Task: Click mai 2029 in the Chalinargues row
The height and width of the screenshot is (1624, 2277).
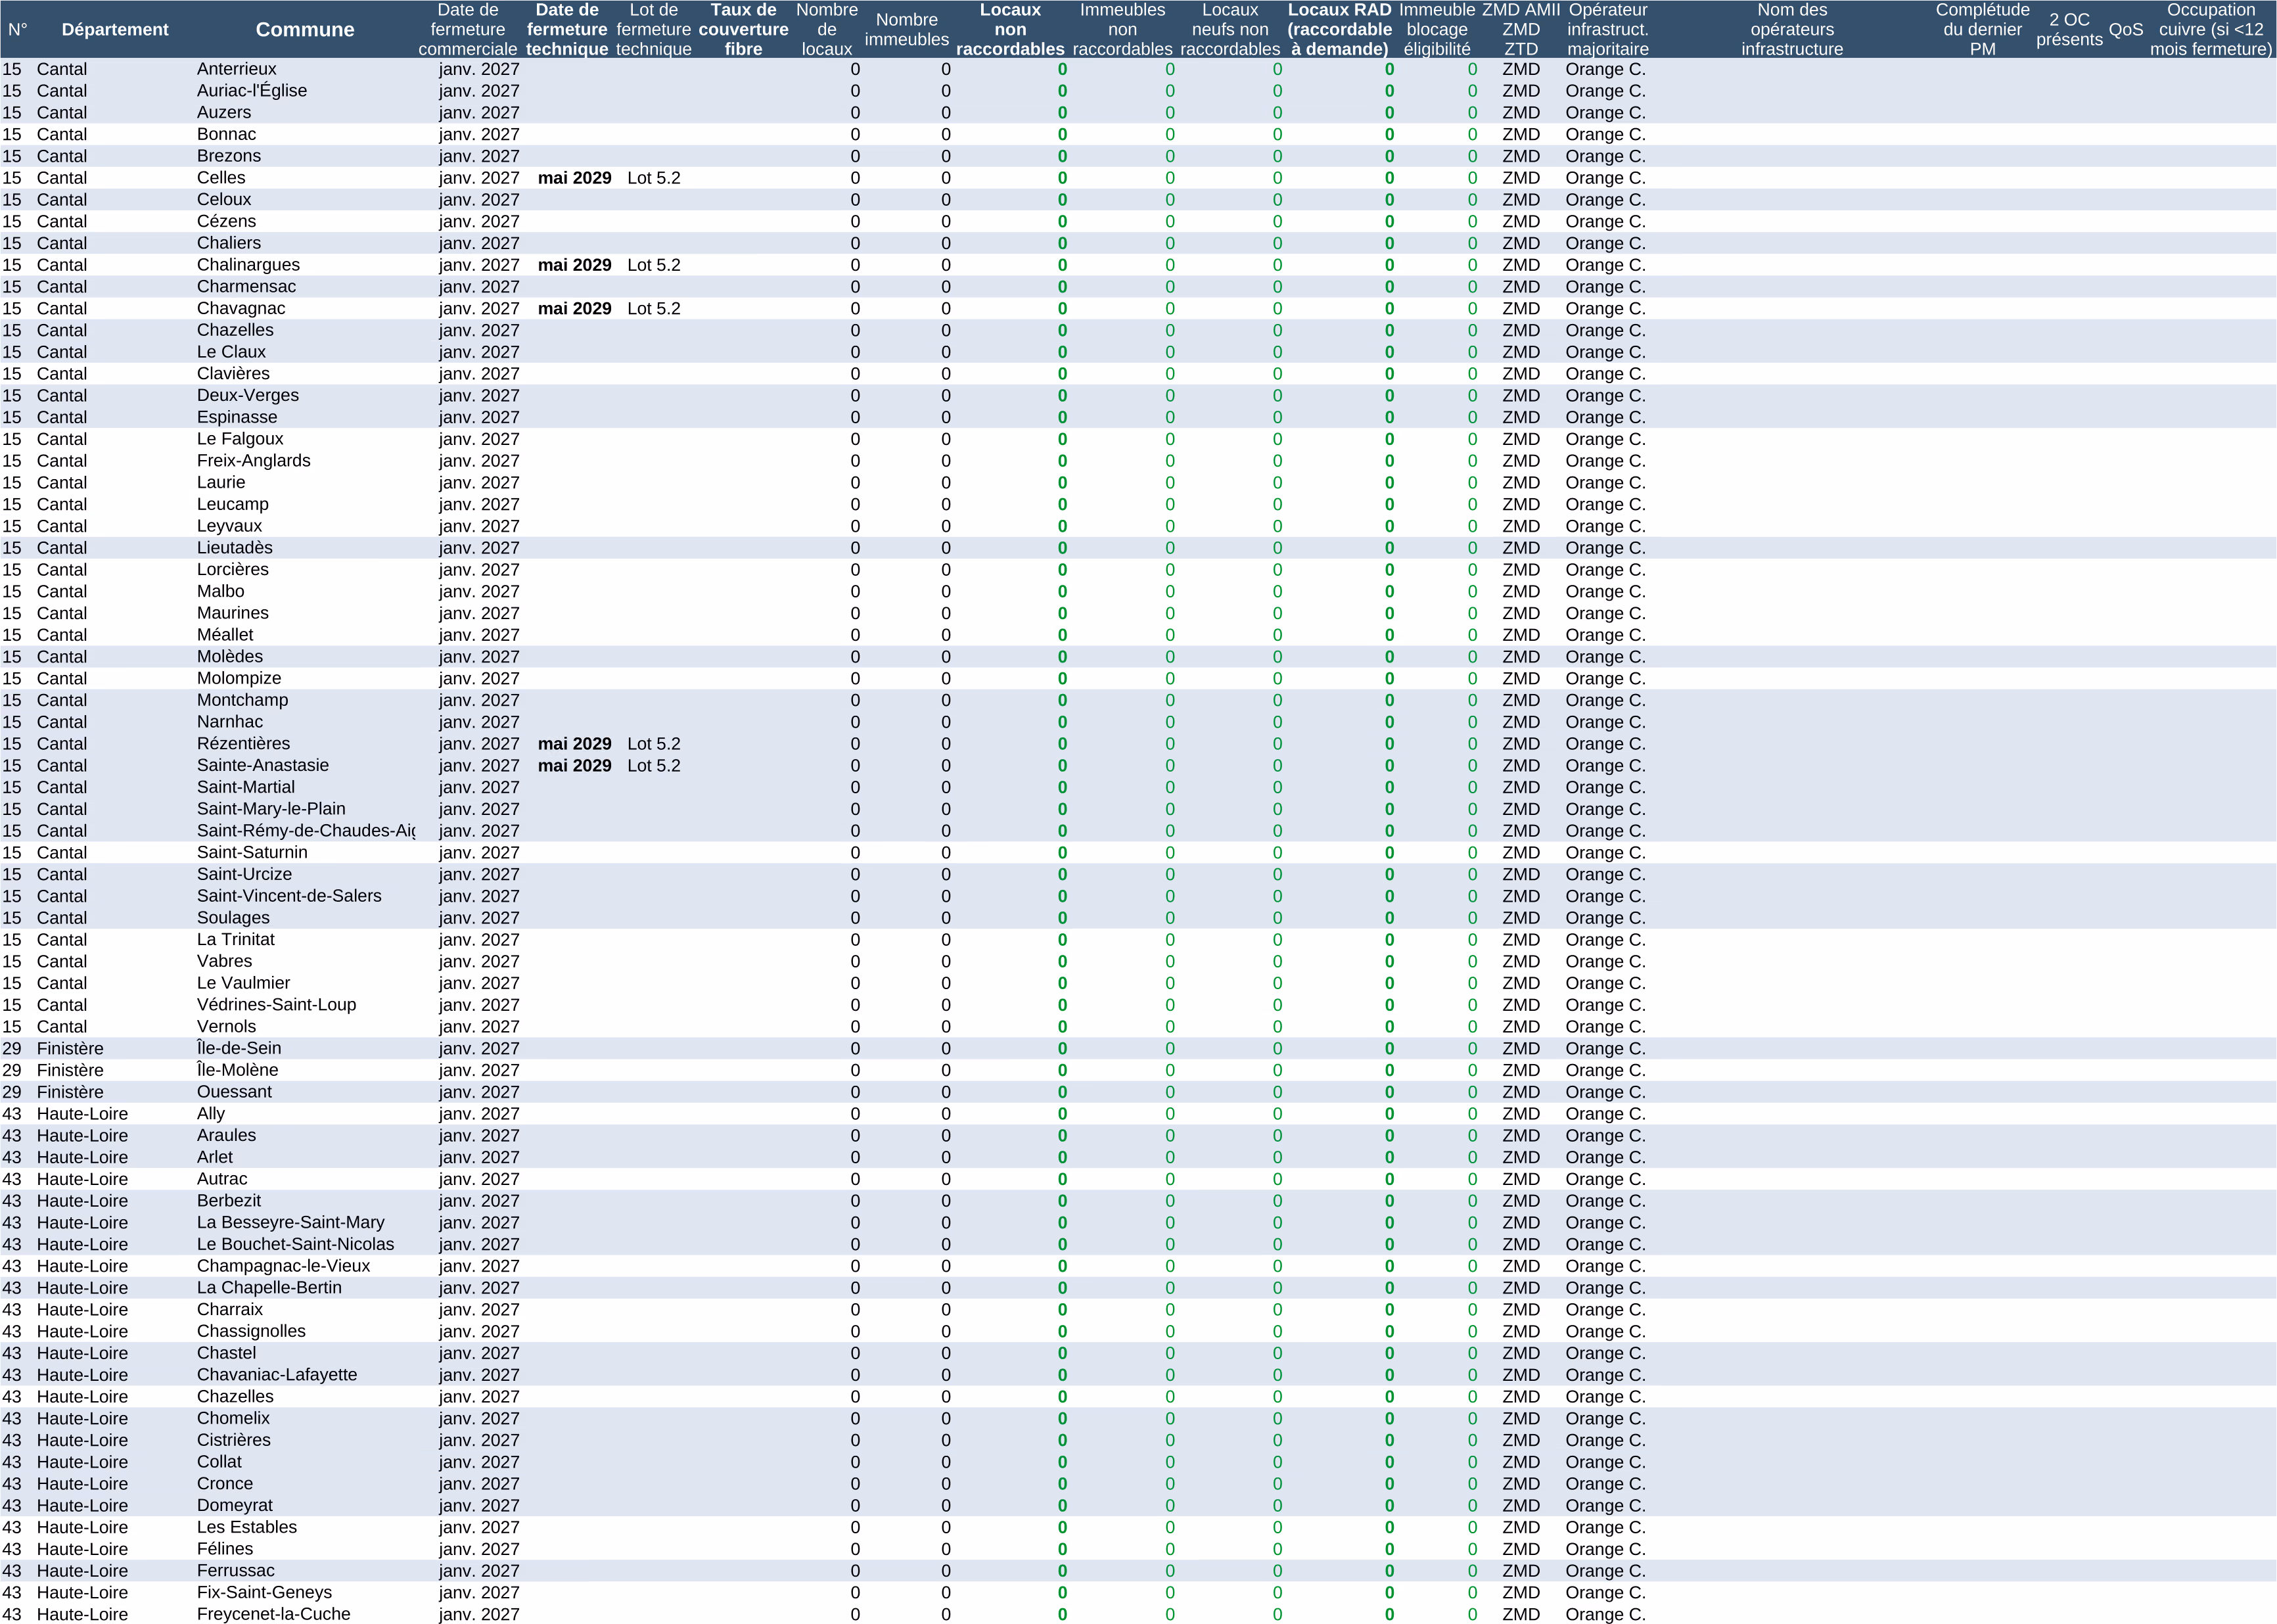Action: coord(574,265)
